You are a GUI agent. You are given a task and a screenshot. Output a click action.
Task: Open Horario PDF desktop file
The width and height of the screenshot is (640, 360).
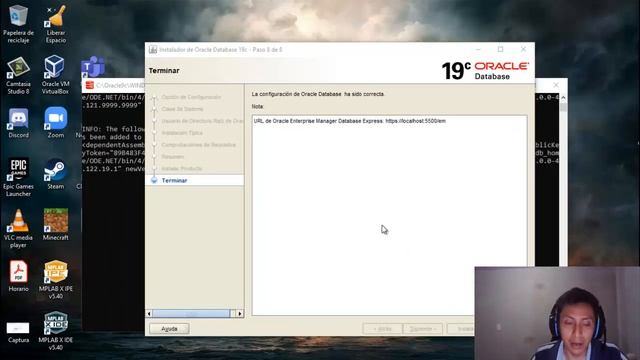18,276
